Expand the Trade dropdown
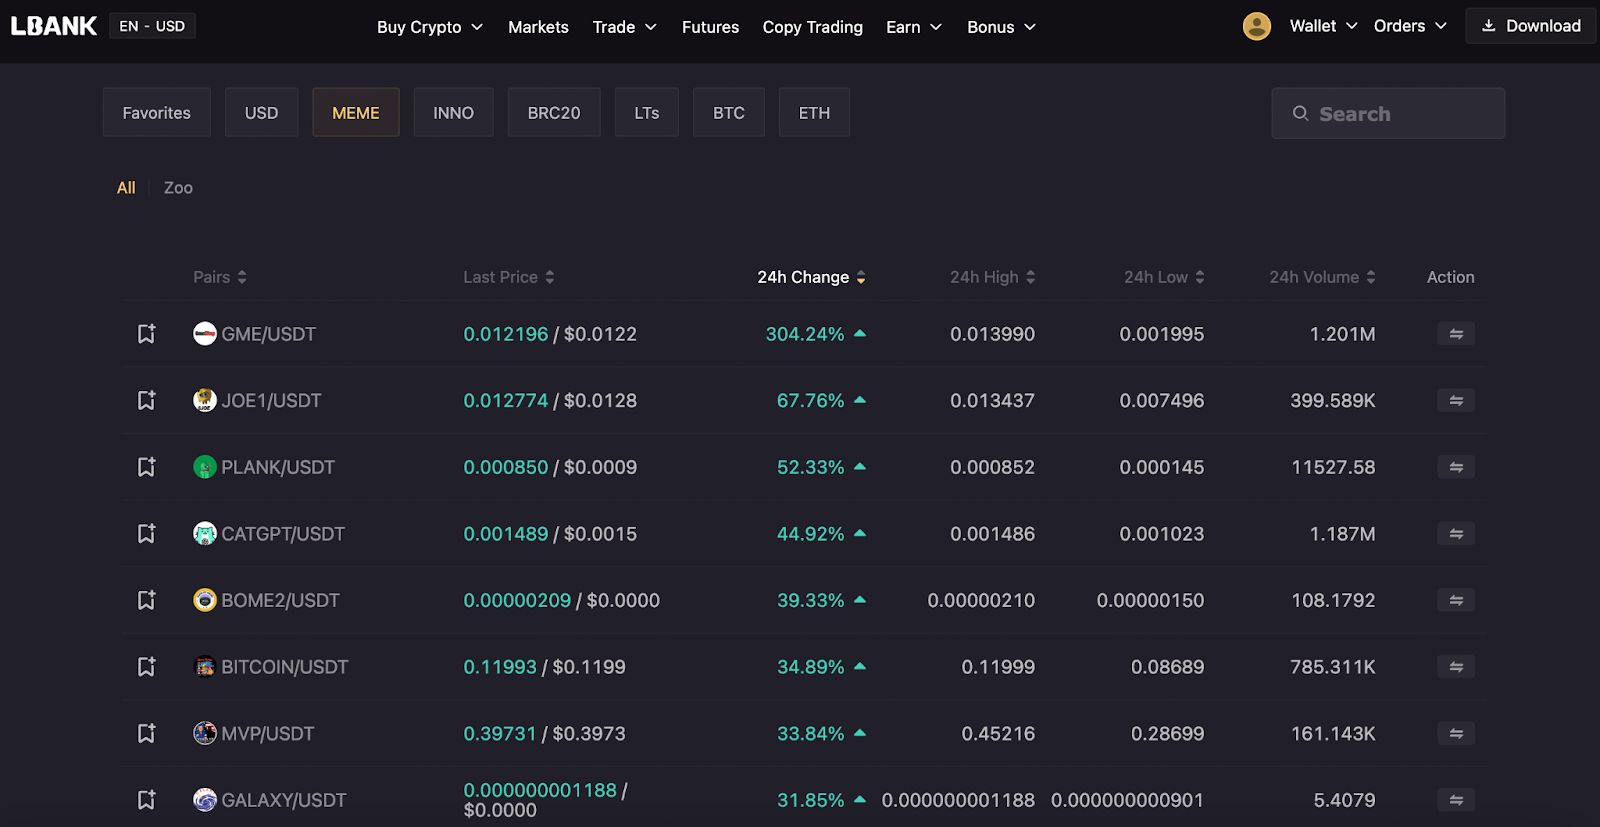Image resolution: width=1600 pixels, height=827 pixels. pyautogui.click(x=625, y=27)
